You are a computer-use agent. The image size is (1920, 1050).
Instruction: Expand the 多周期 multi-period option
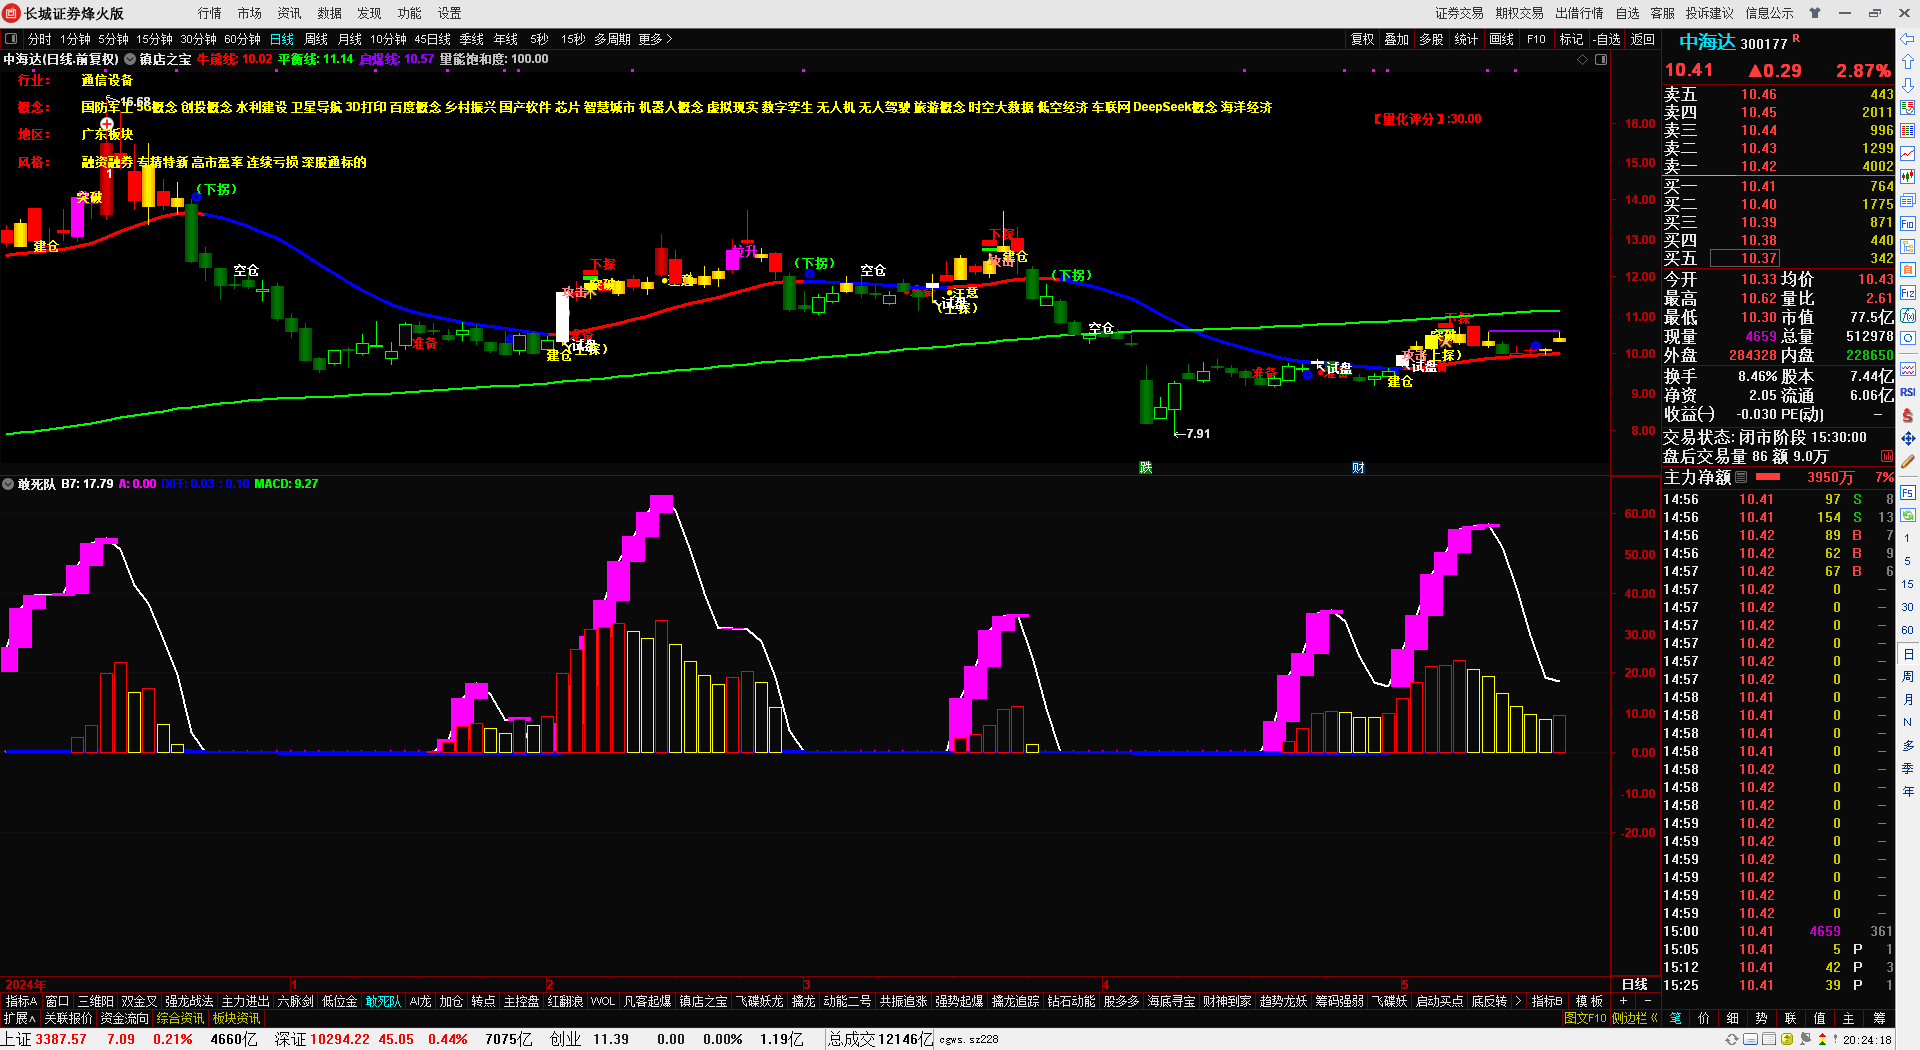[612, 39]
